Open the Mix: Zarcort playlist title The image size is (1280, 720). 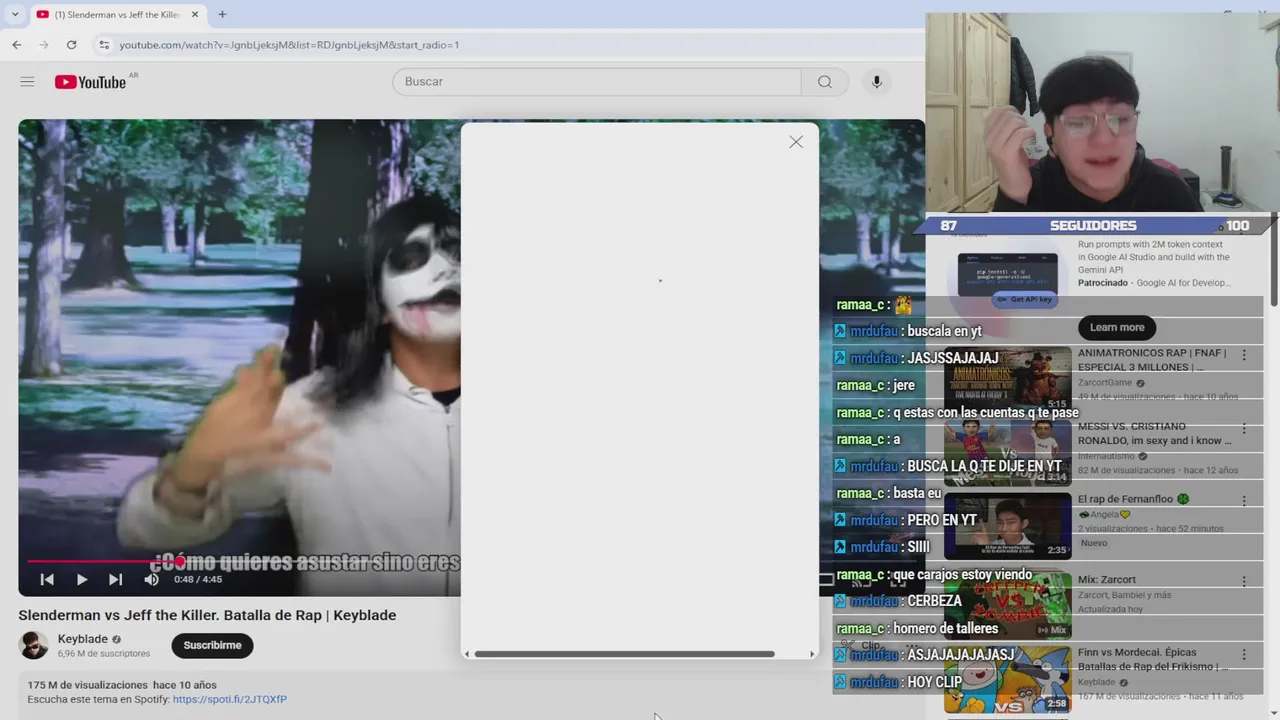tap(1107, 579)
